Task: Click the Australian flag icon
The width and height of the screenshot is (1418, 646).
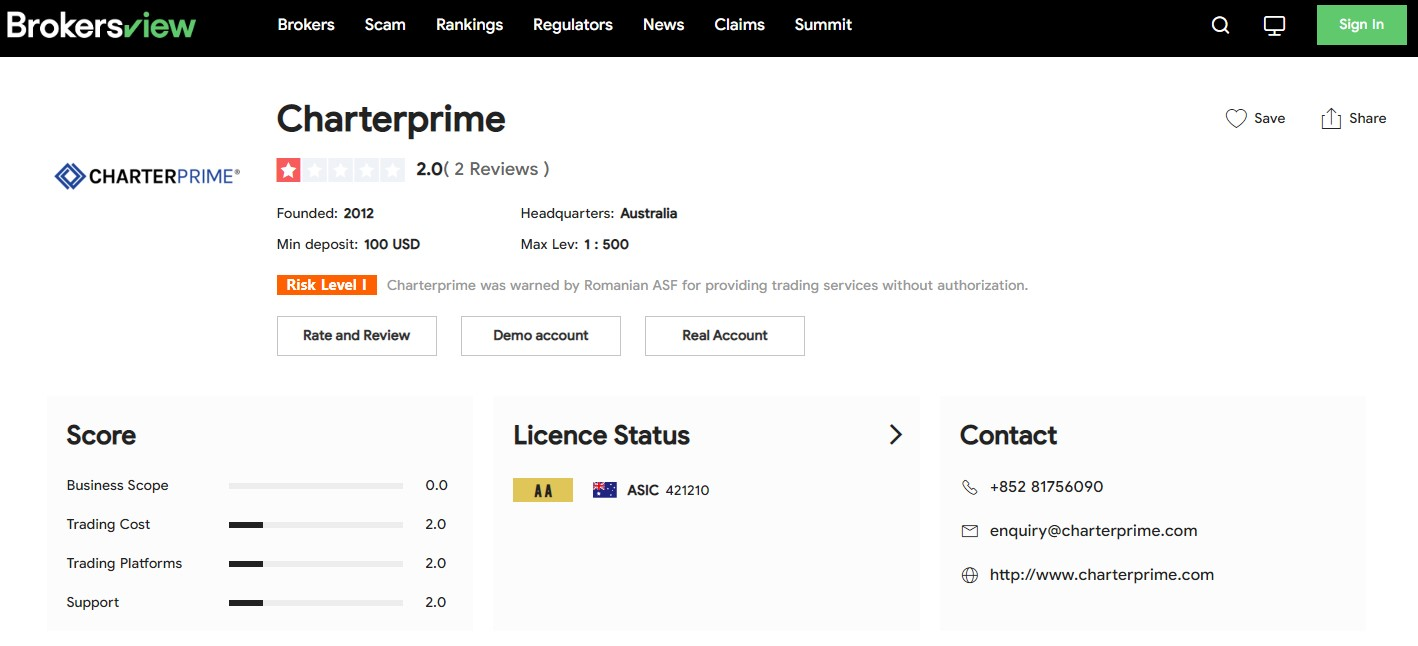Action: [604, 490]
